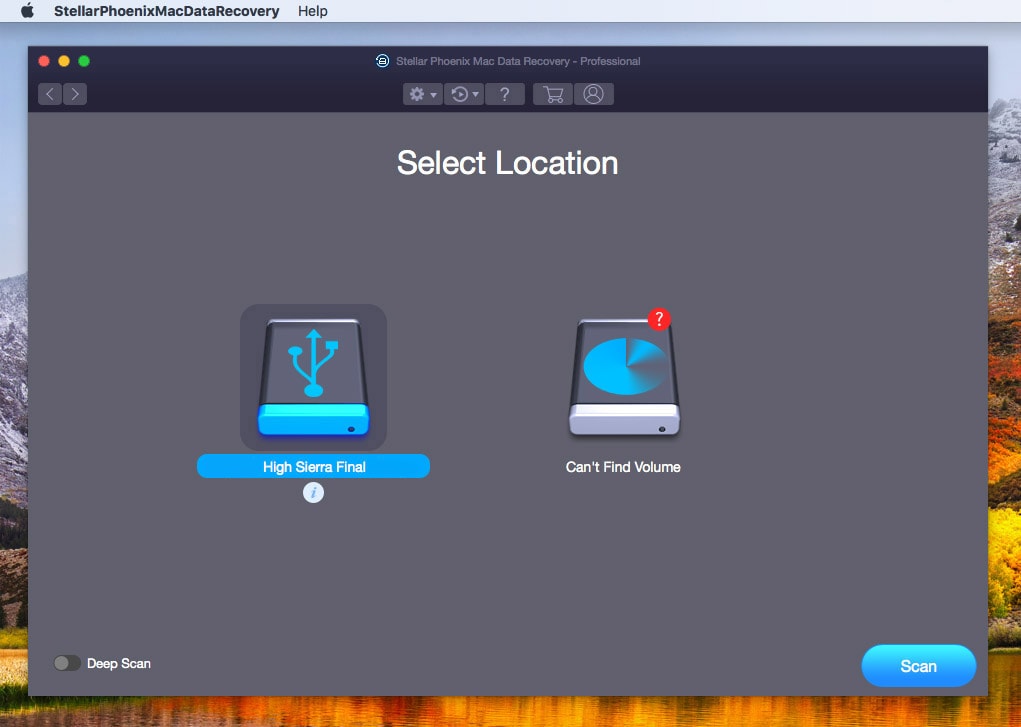Click the shopping cart purchase icon
Image resolution: width=1021 pixels, height=727 pixels.
tap(552, 93)
